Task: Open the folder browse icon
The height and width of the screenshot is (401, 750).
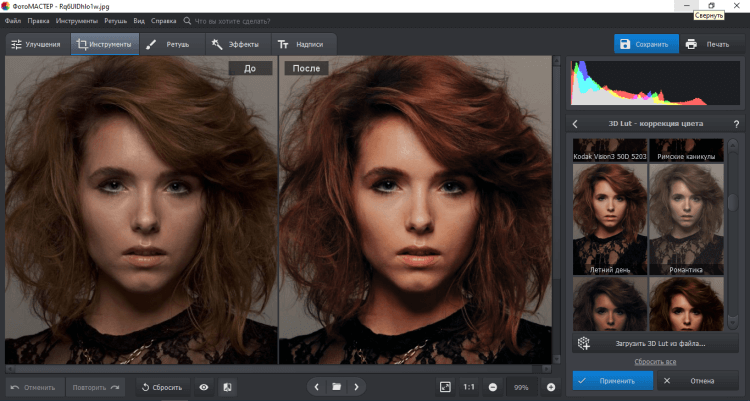Action: [337, 386]
